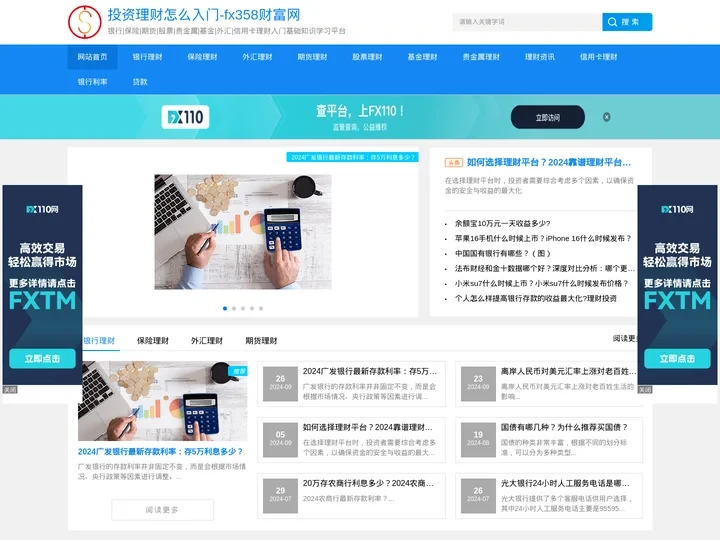Click the 19 2024-08 date badge
This screenshot has width=720, height=540.
[x=478, y=439]
